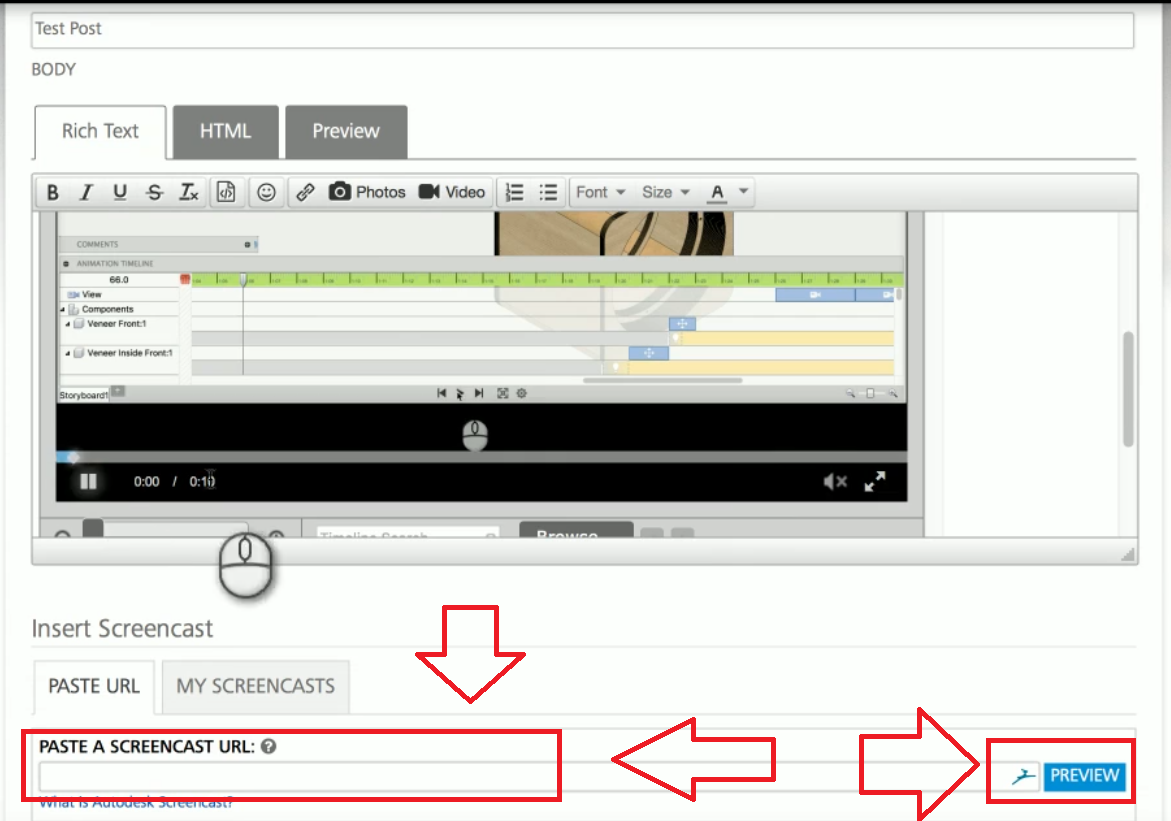The width and height of the screenshot is (1171, 821).
Task: Open Size dropdown
Action: coord(665,193)
